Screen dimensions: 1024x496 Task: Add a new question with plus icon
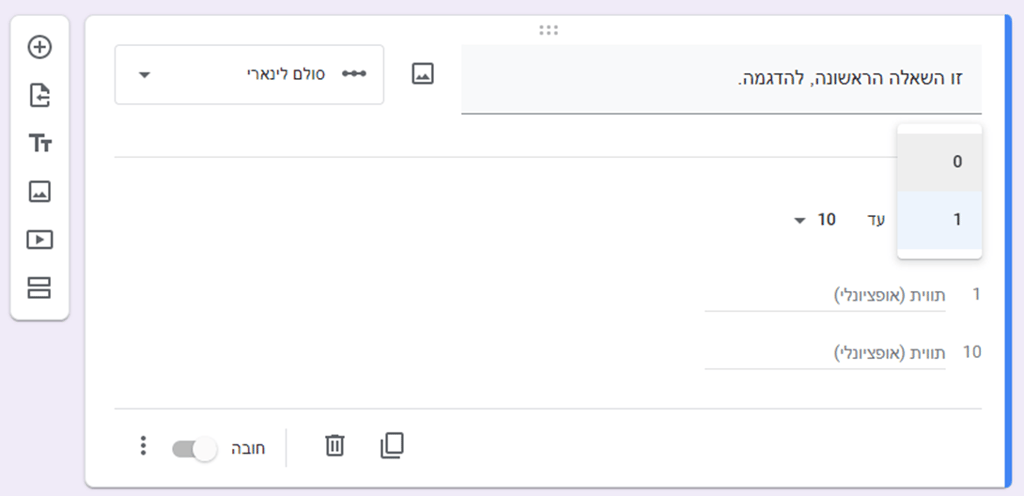point(40,47)
